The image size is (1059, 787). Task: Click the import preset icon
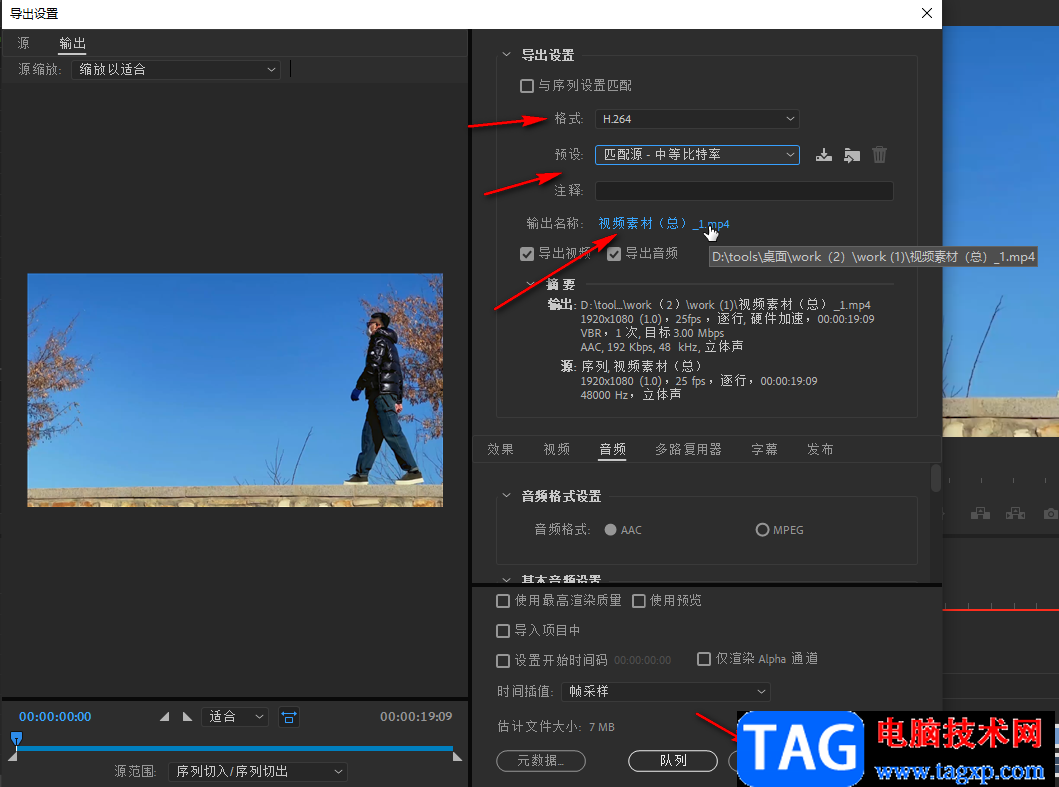click(x=852, y=155)
